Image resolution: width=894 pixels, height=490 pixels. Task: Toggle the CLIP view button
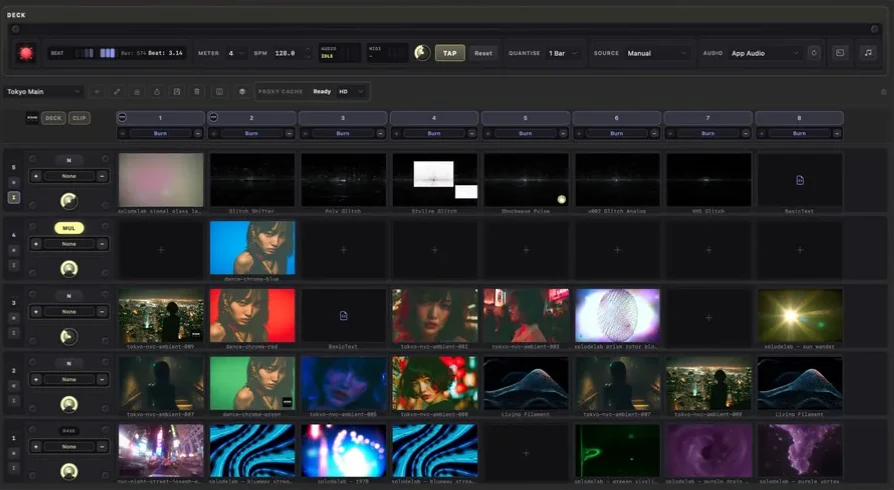[x=79, y=118]
